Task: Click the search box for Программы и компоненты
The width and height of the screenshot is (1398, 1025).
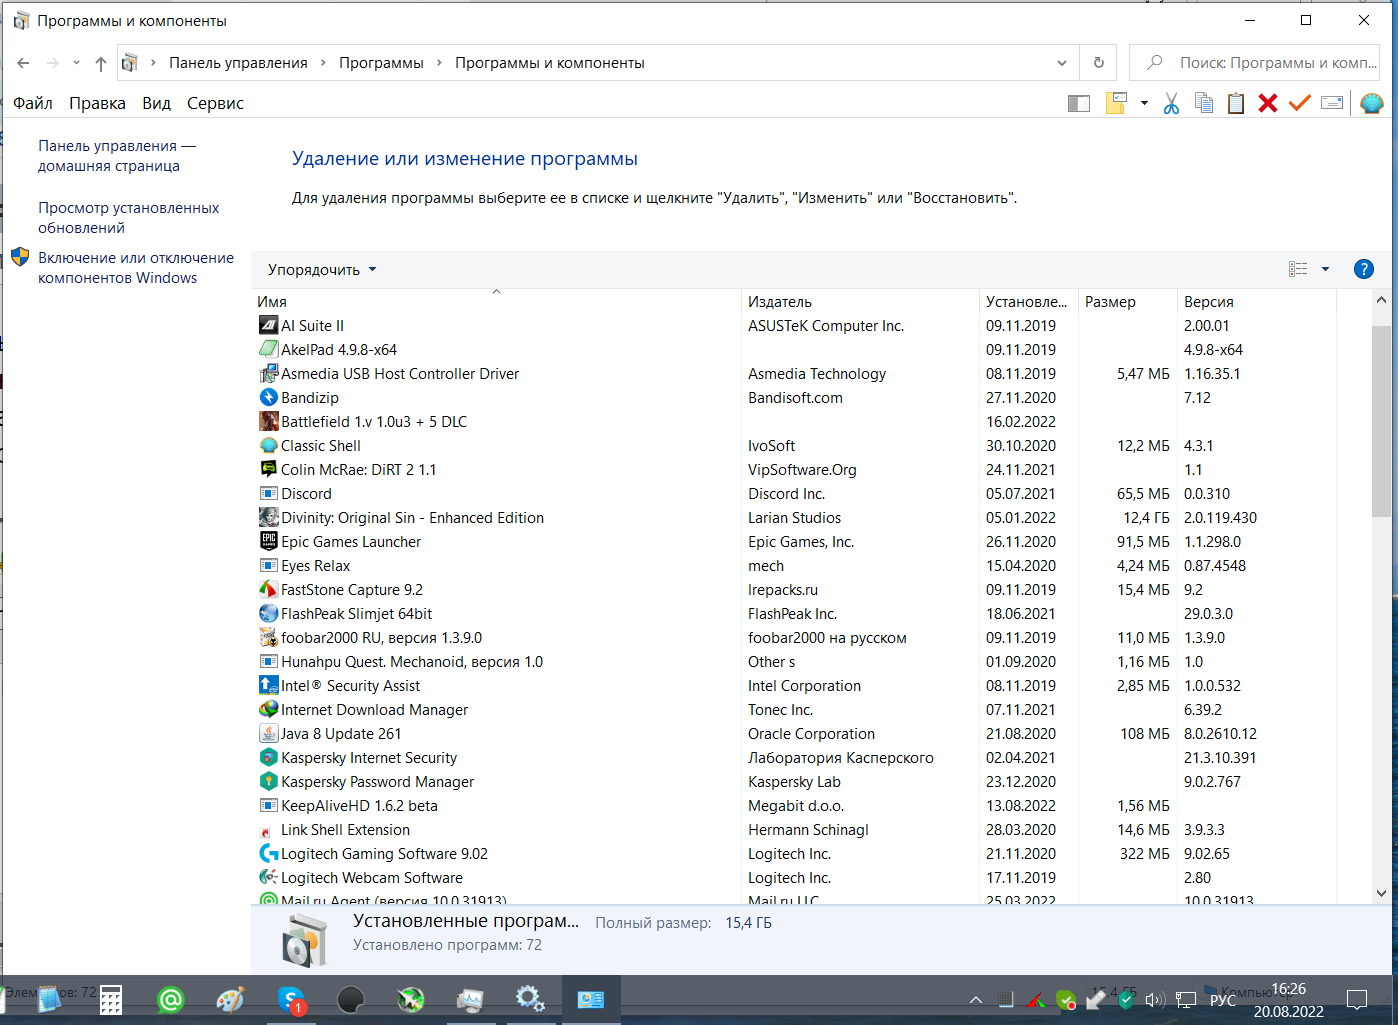Action: pyautogui.click(x=1255, y=63)
